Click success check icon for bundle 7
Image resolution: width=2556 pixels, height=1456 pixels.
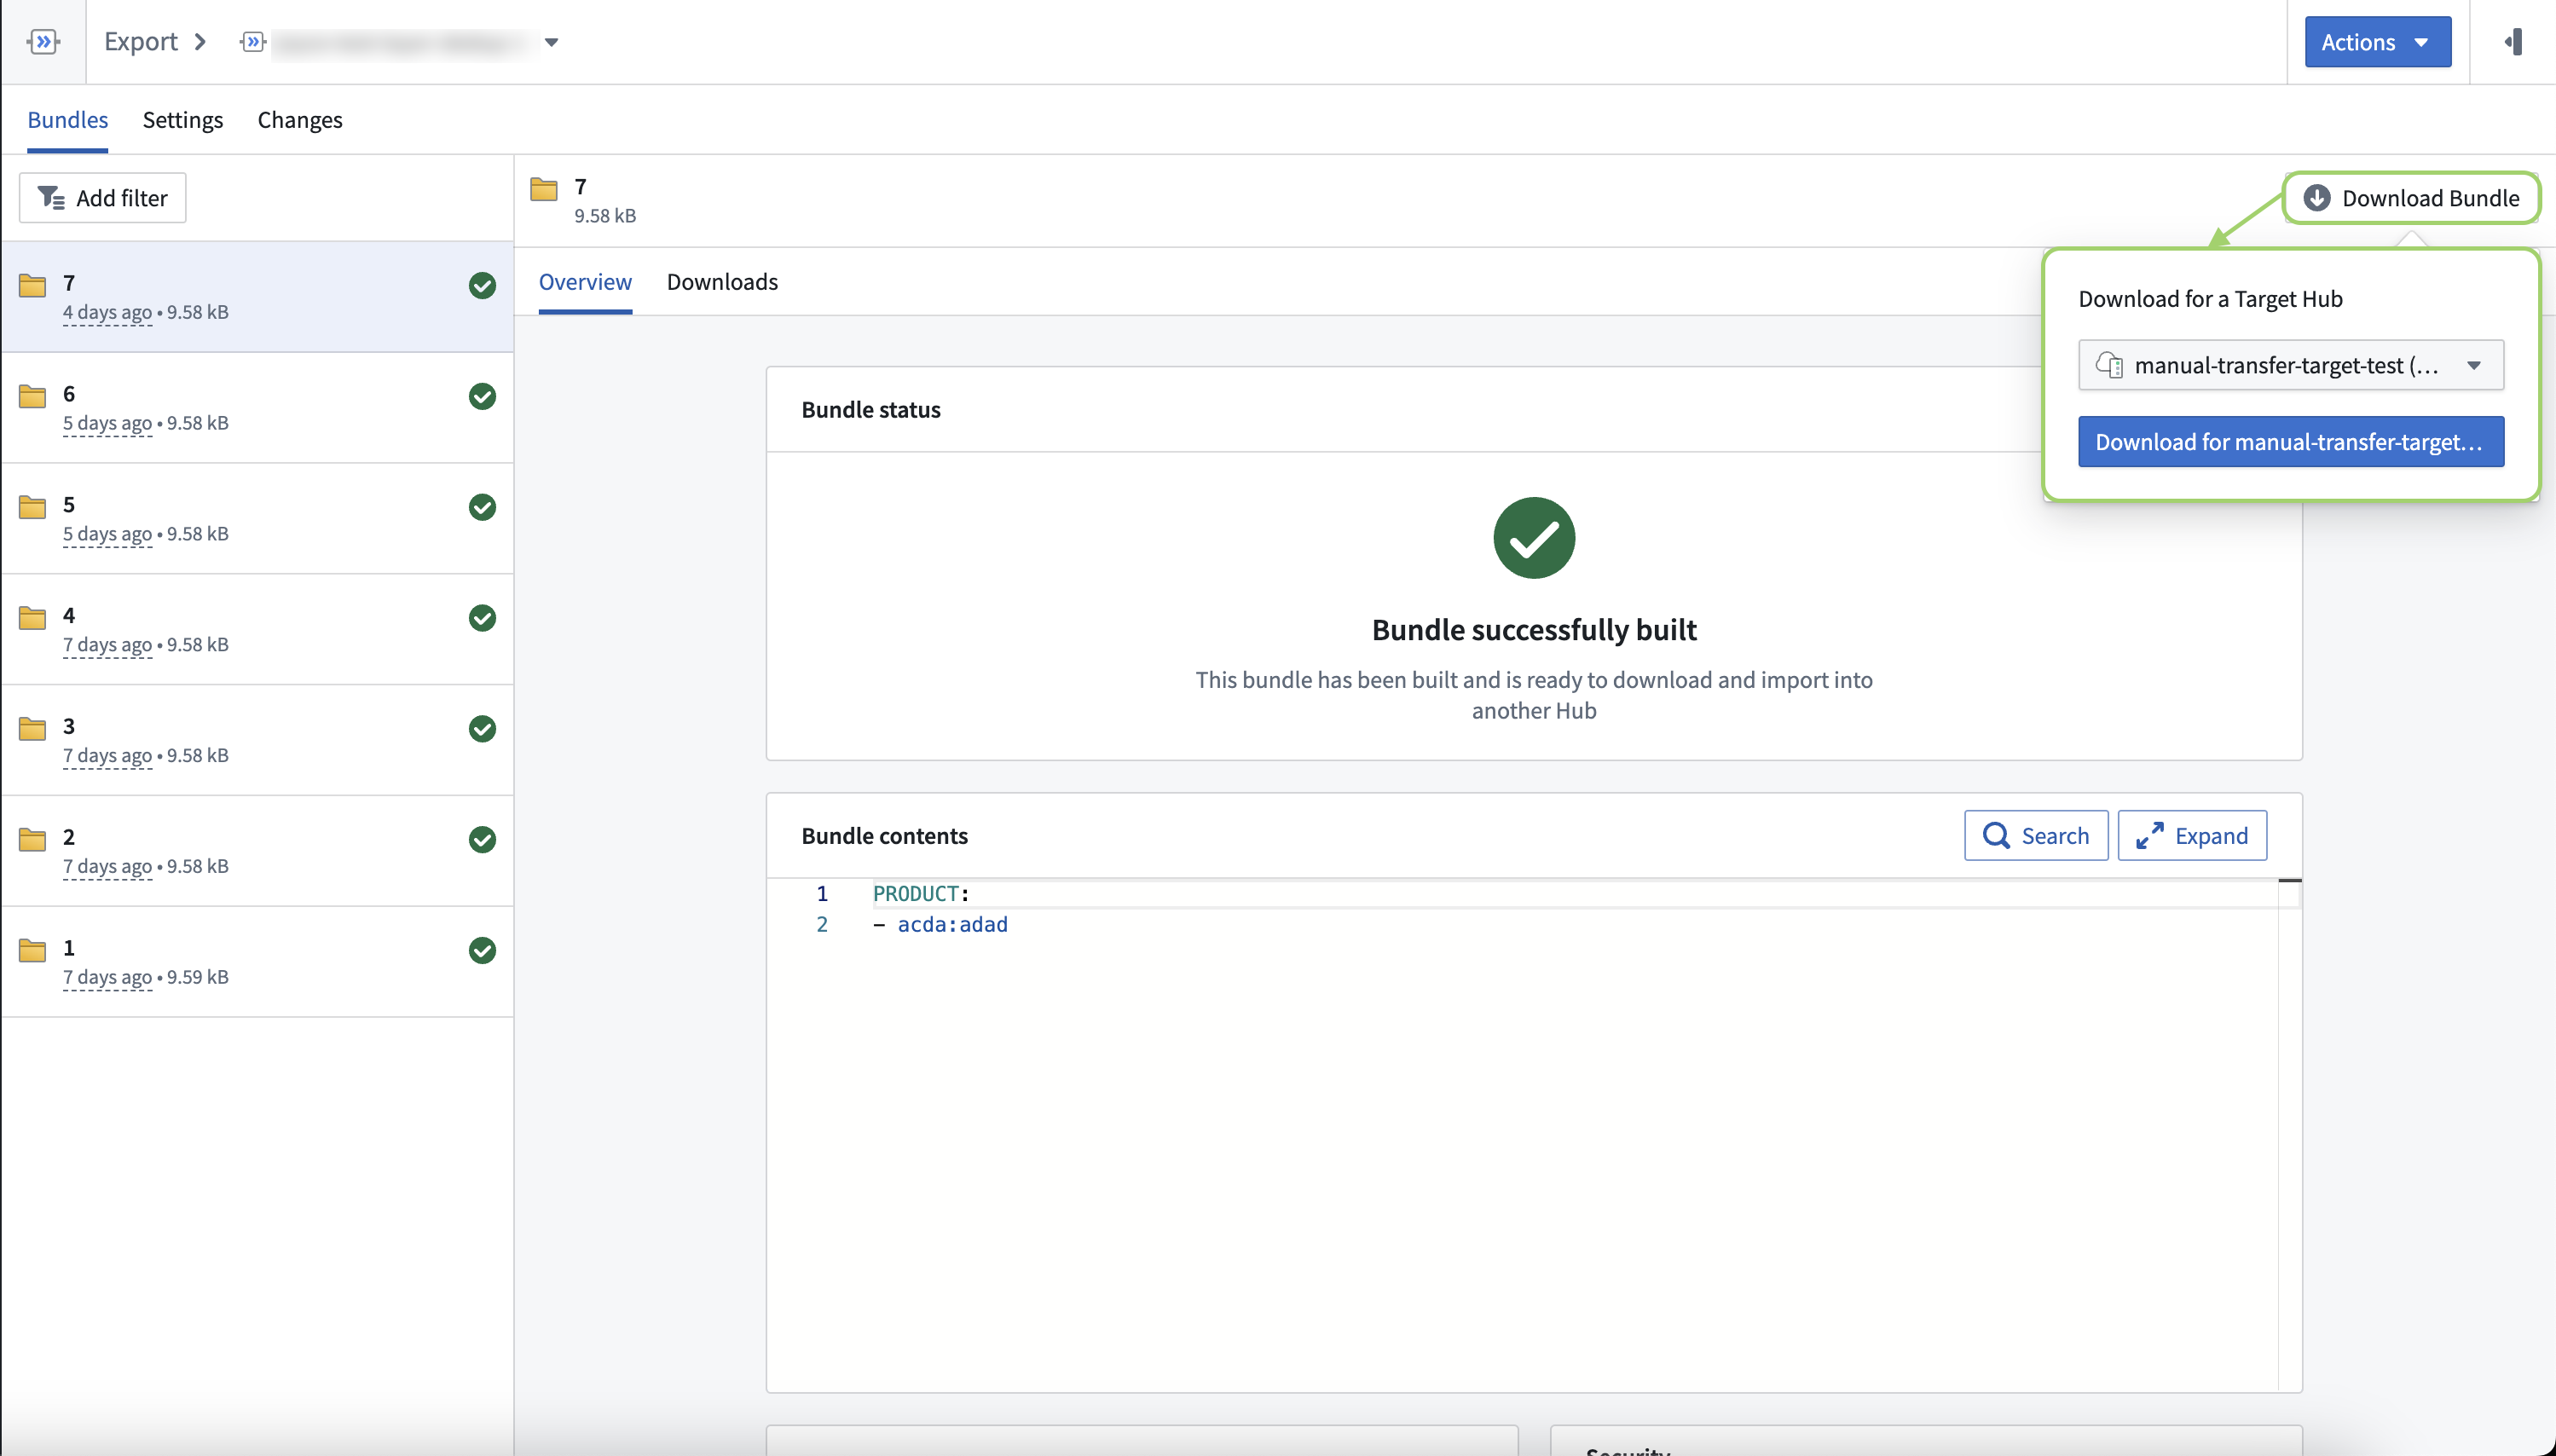(482, 285)
